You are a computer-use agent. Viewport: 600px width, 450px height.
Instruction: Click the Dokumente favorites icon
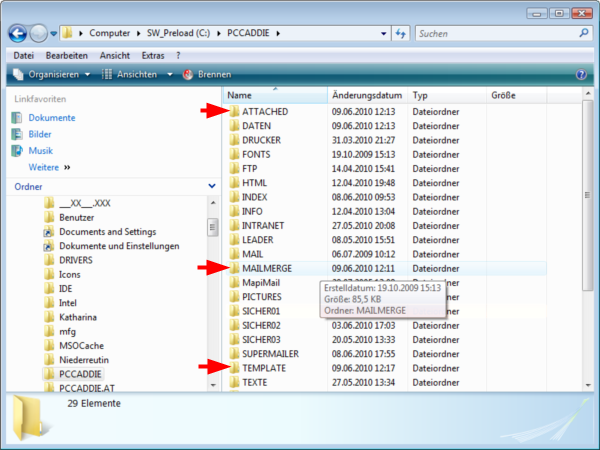16,117
